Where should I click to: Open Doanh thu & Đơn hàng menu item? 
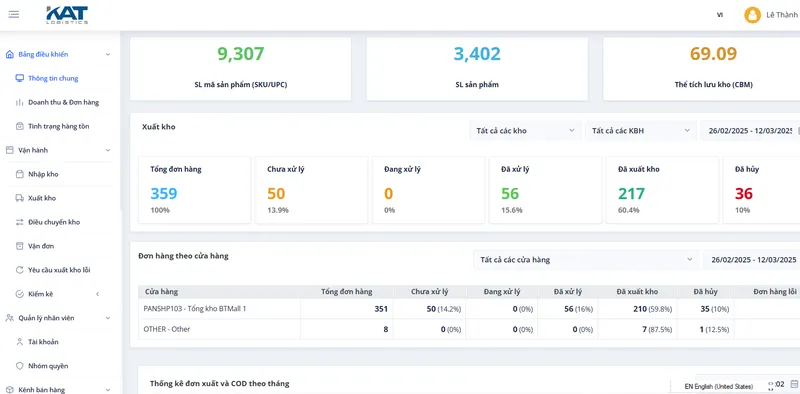(x=63, y=102)
